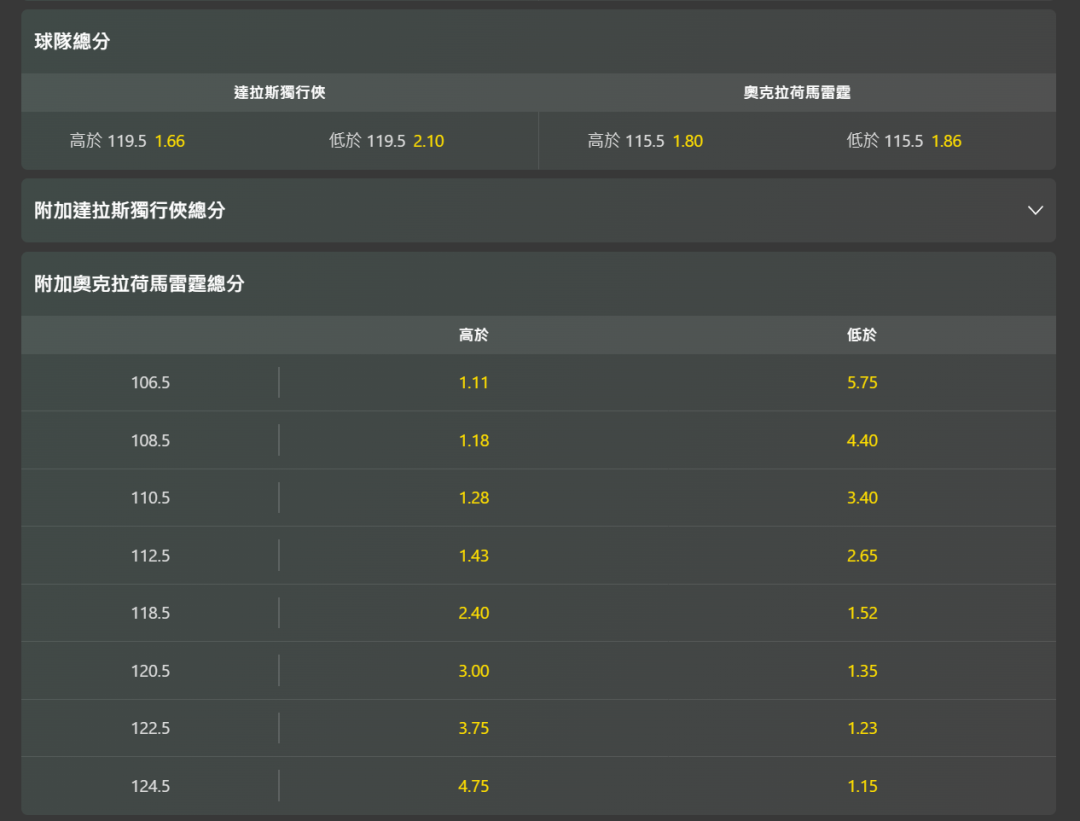Screen dimensions: 1080x821
Task: Select 高於 110.5 odds 1.28
Action: pos(474,498)
